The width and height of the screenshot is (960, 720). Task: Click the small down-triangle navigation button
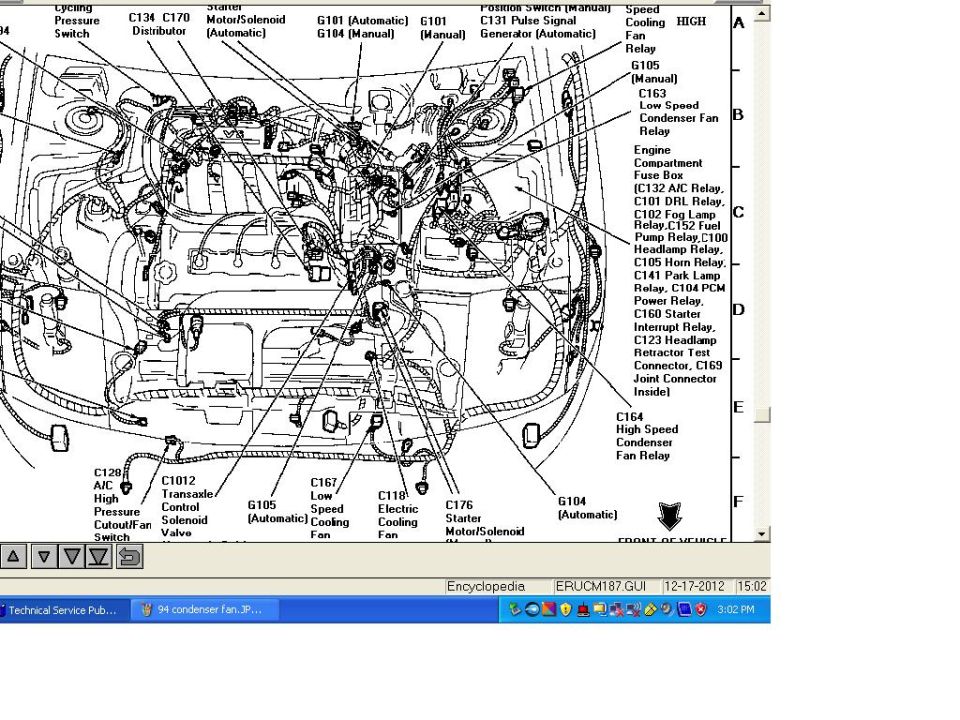coord(43,557)
